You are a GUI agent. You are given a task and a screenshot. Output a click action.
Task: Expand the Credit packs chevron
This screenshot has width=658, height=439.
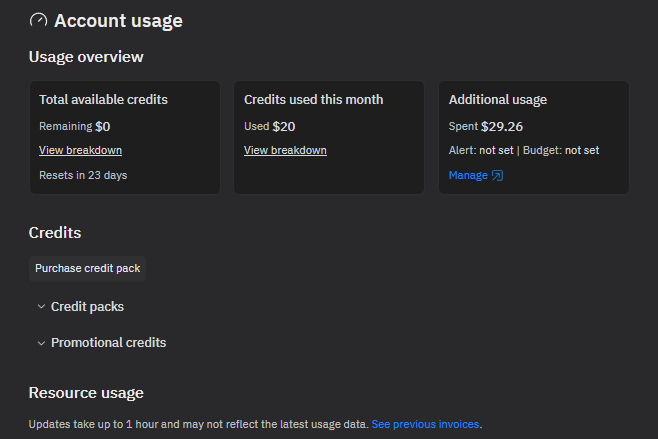[x=41, y=307]
